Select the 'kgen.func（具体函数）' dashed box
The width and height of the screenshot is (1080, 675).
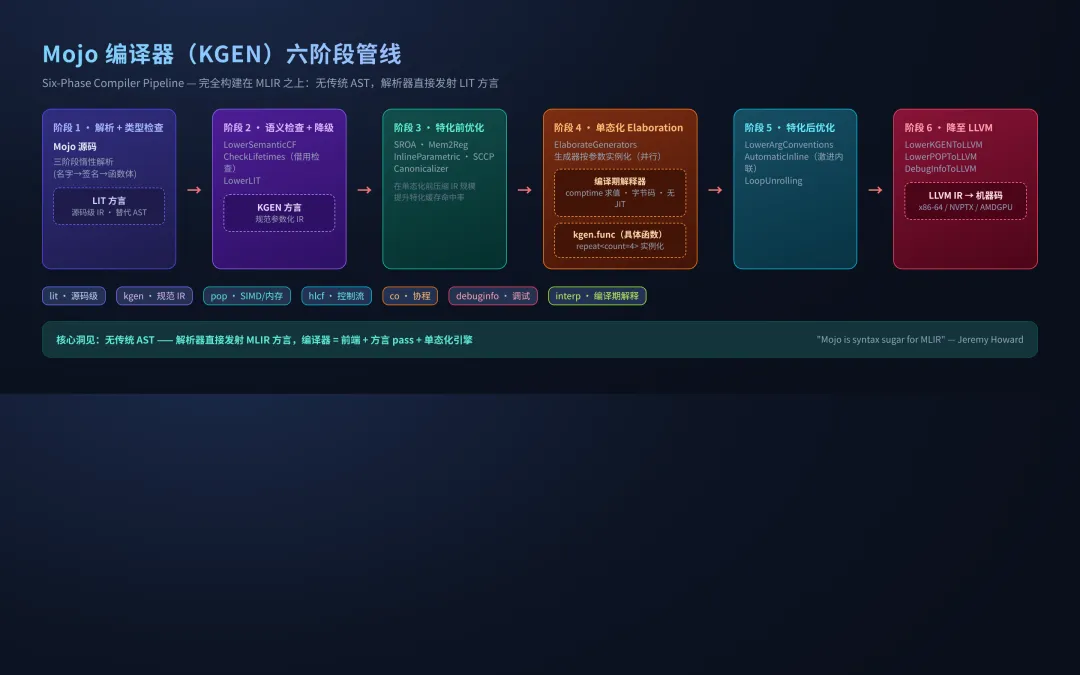pyautogui.click(x=620, y=240)
